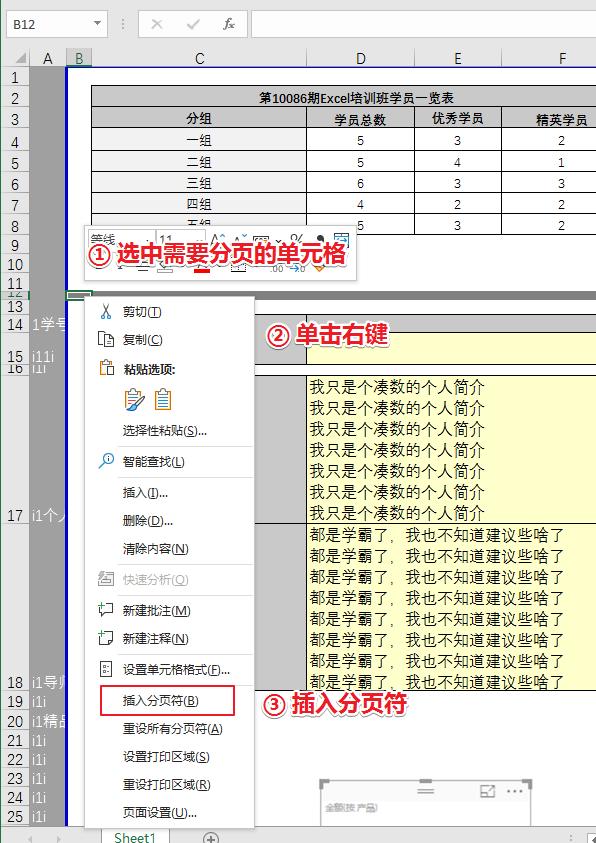The width and height of the screenshot is (596, 843).
Task: Select row 22 header
Action: point(15,759)
